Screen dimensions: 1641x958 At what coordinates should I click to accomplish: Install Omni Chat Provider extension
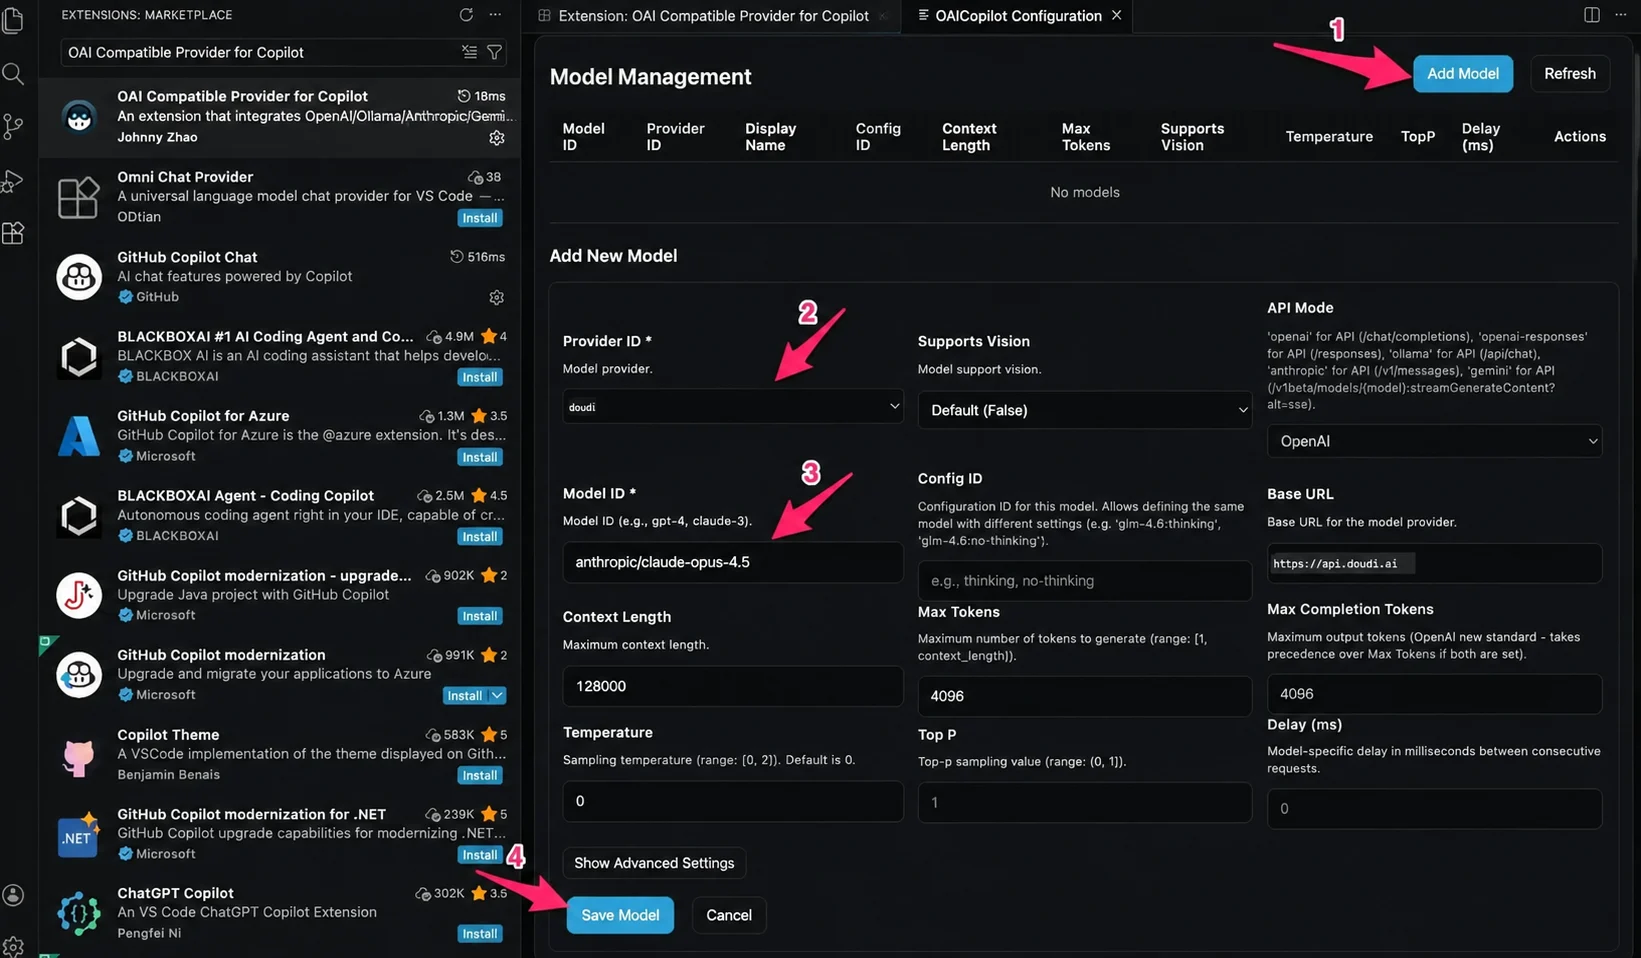click(480, 218)
